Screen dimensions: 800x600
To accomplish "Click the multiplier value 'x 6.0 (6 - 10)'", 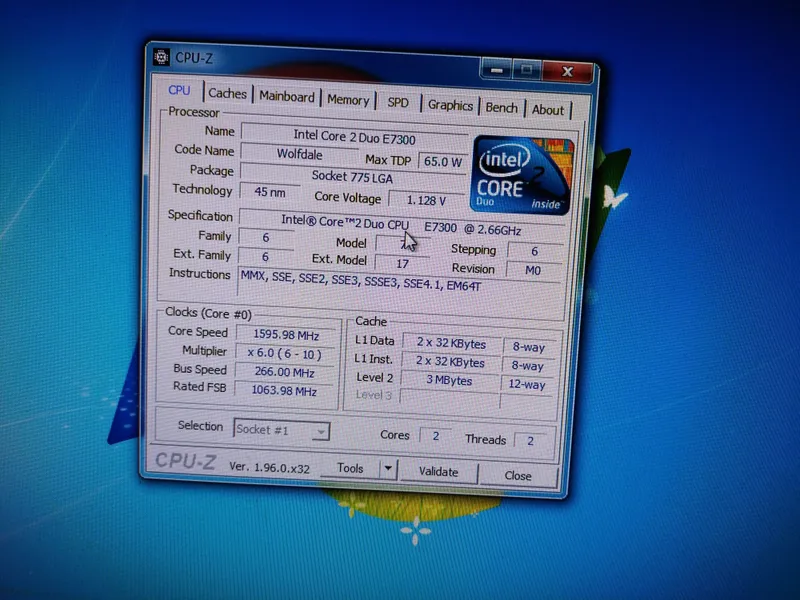I will pos(285,354).
